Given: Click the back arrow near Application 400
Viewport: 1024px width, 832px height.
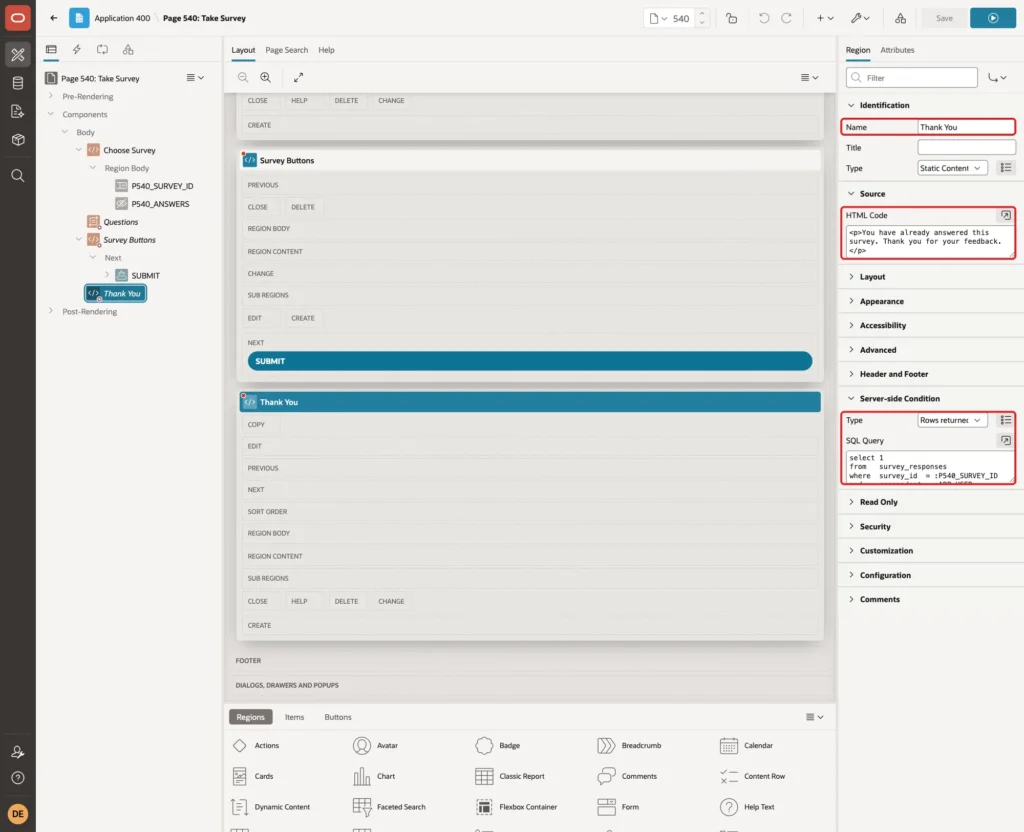Looking at the screenshot, I should [x=54, y=18].
